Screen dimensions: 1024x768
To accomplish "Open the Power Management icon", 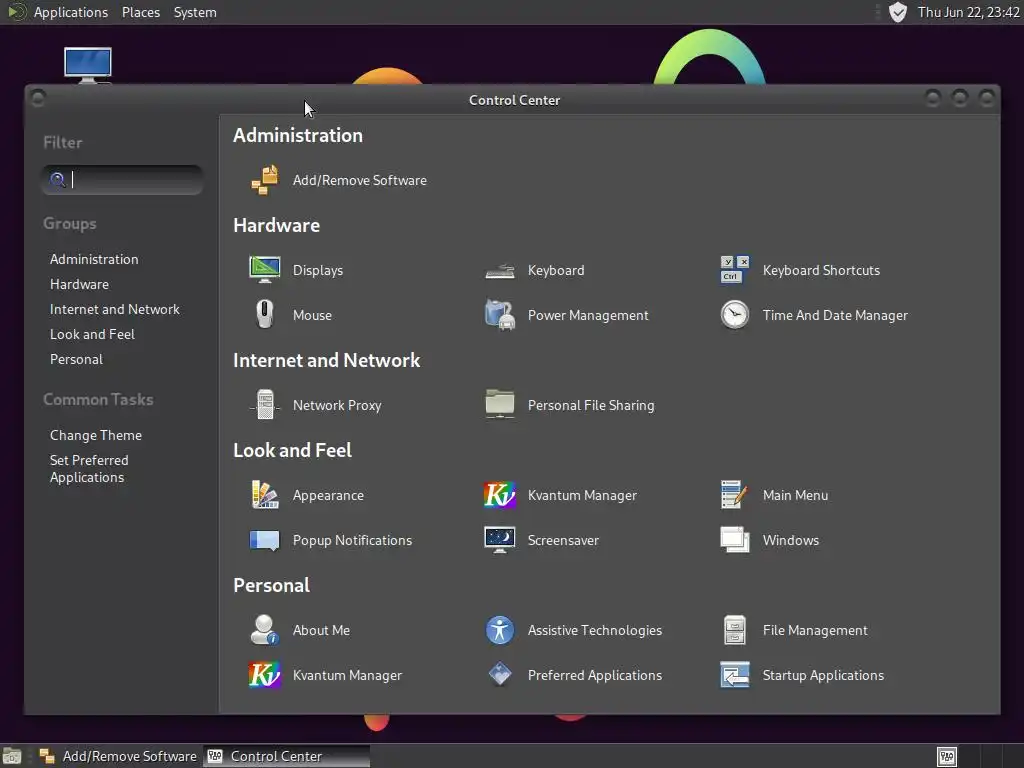I will point(500,315).
